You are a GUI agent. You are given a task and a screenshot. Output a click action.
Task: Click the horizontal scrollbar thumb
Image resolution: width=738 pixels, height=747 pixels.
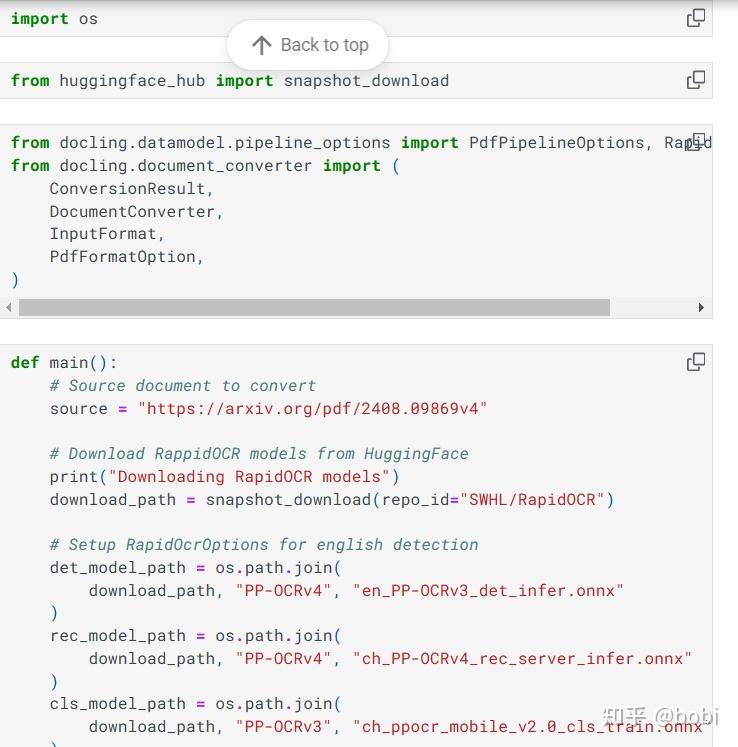314,308
